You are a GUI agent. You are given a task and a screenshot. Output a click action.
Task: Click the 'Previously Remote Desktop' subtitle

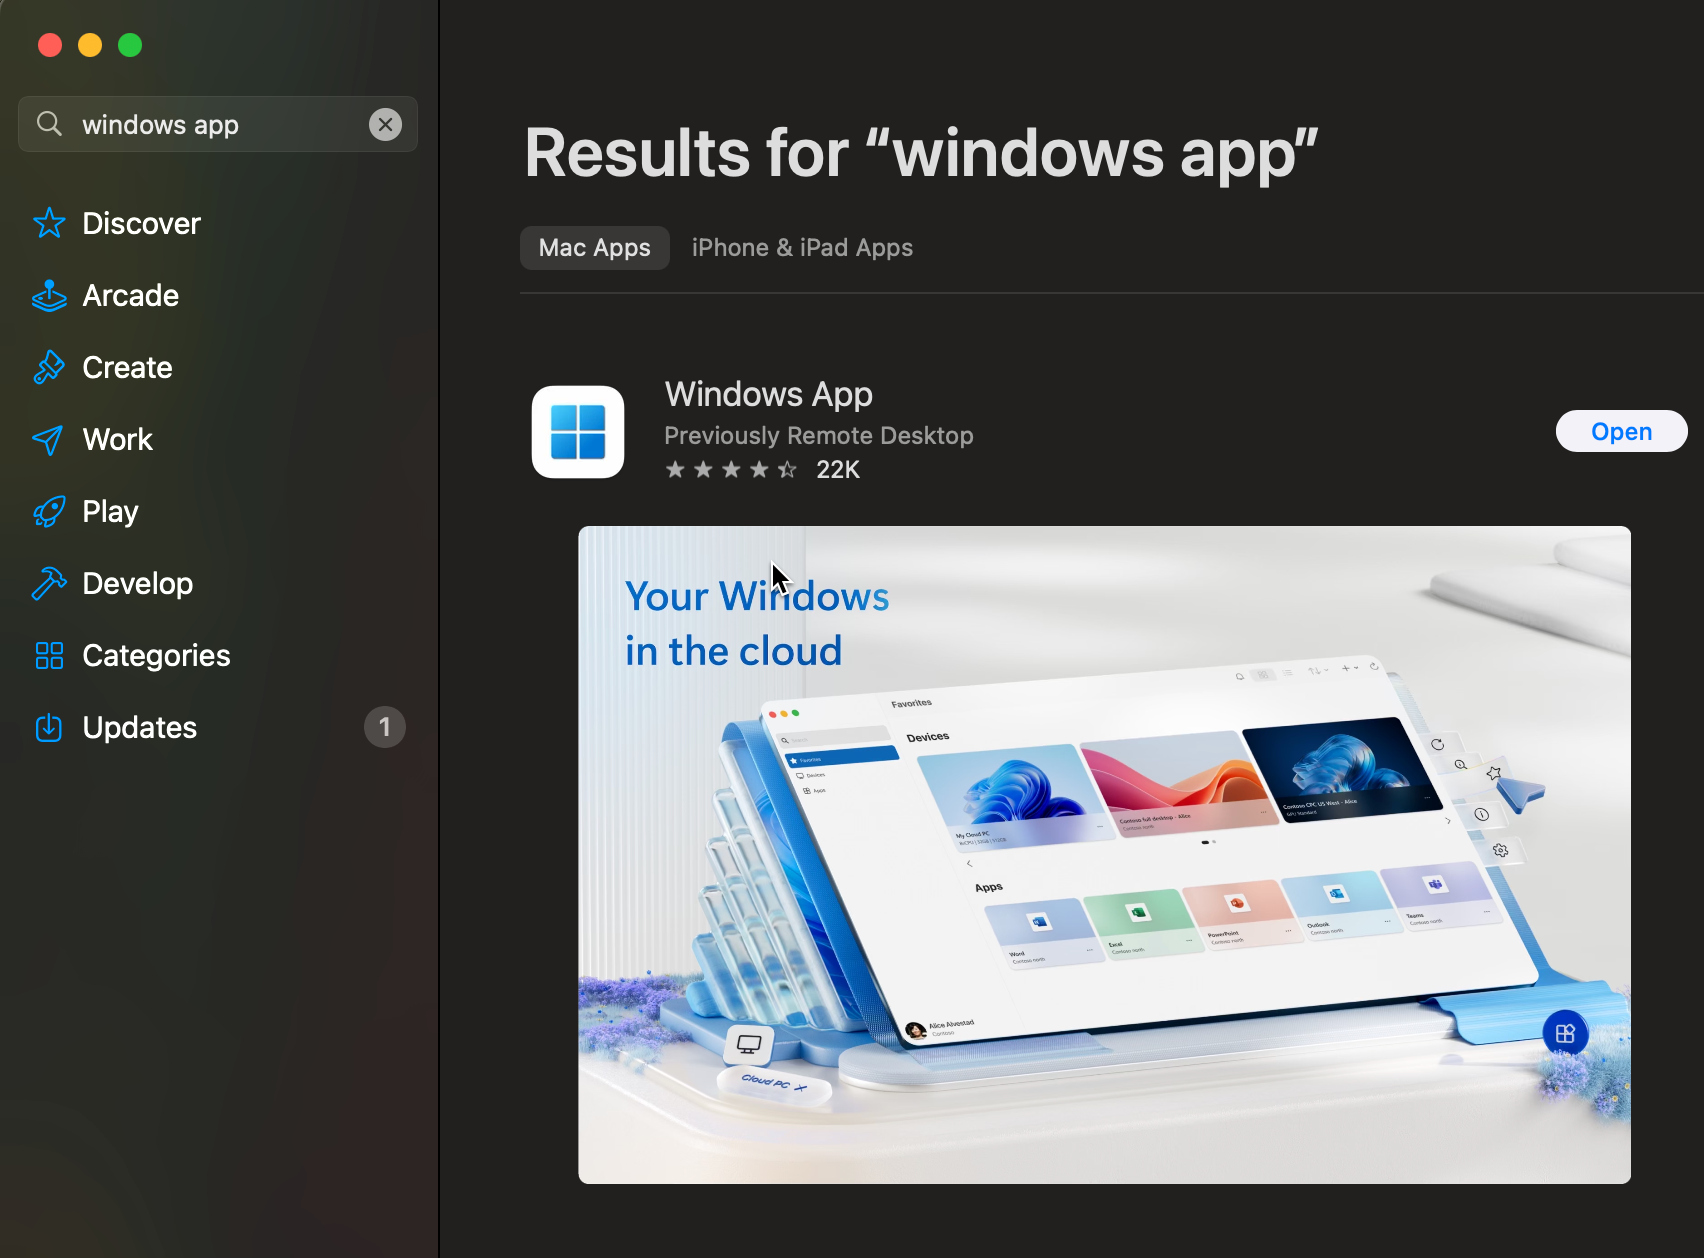[x=818, y=435]
